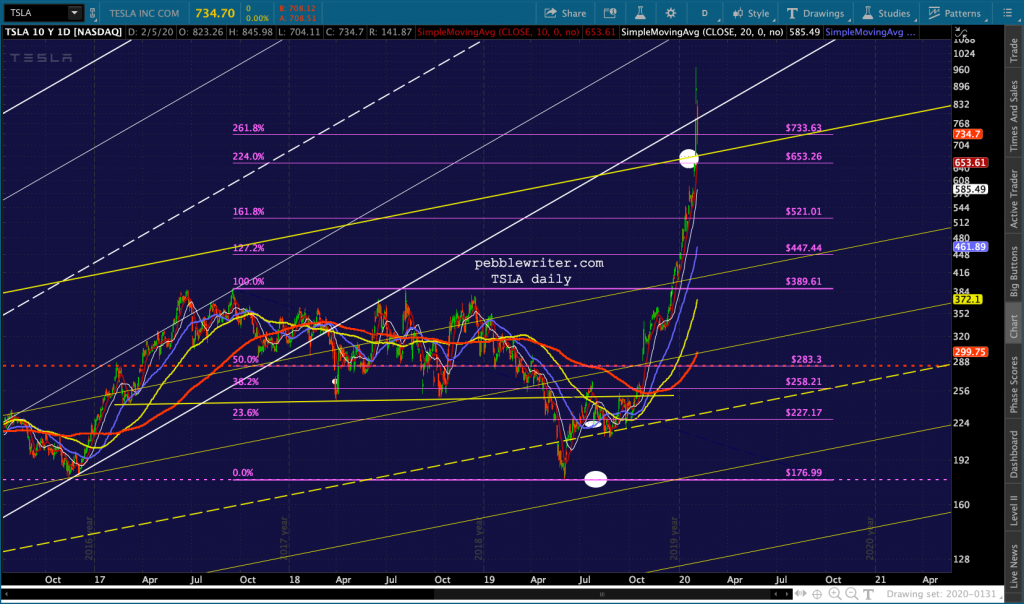The image size is (1024, 604).
Task: Click the scrollbar right arrow
Action: pyautogui.click(x=786, y=594)
